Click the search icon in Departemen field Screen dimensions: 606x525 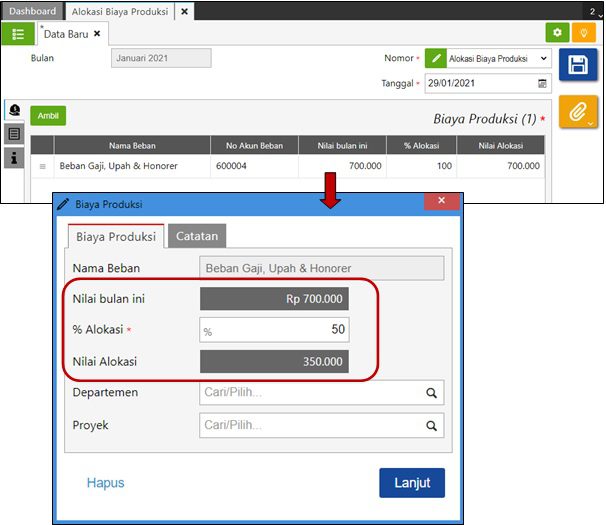coord(432,393)
